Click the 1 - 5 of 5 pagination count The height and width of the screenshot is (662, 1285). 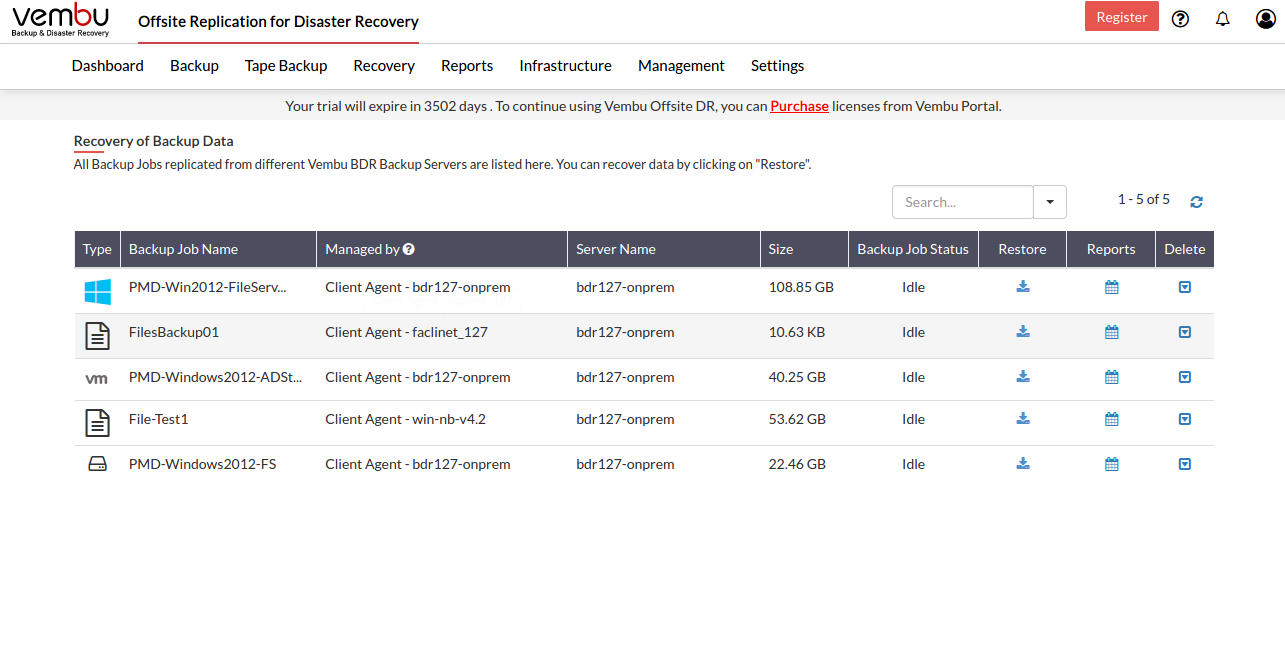1144,200
